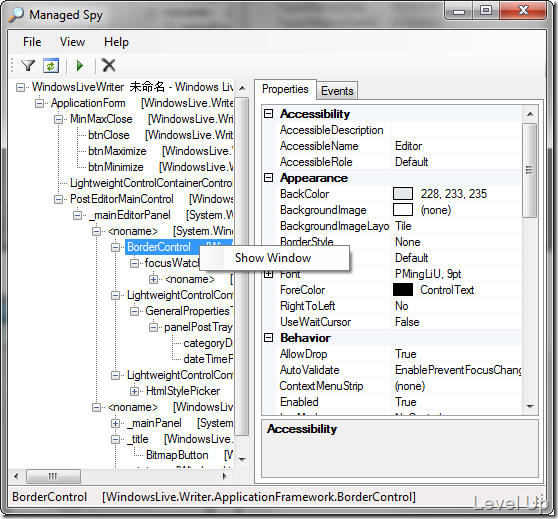Choose Show Window from context menu
The width and height of the screenshot is (558, 519).
tap(273, 258)
